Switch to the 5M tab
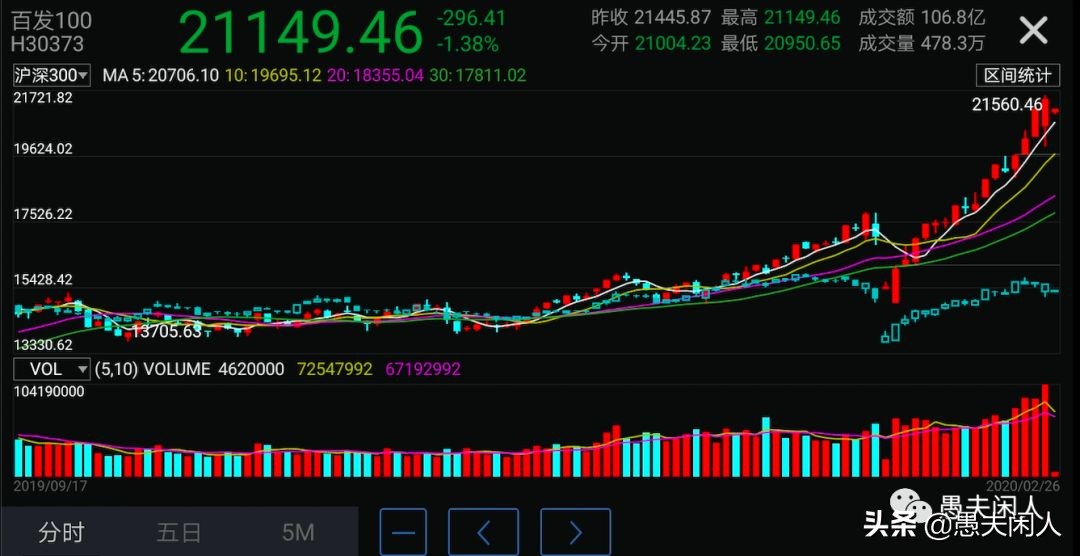 click(298, 532)
